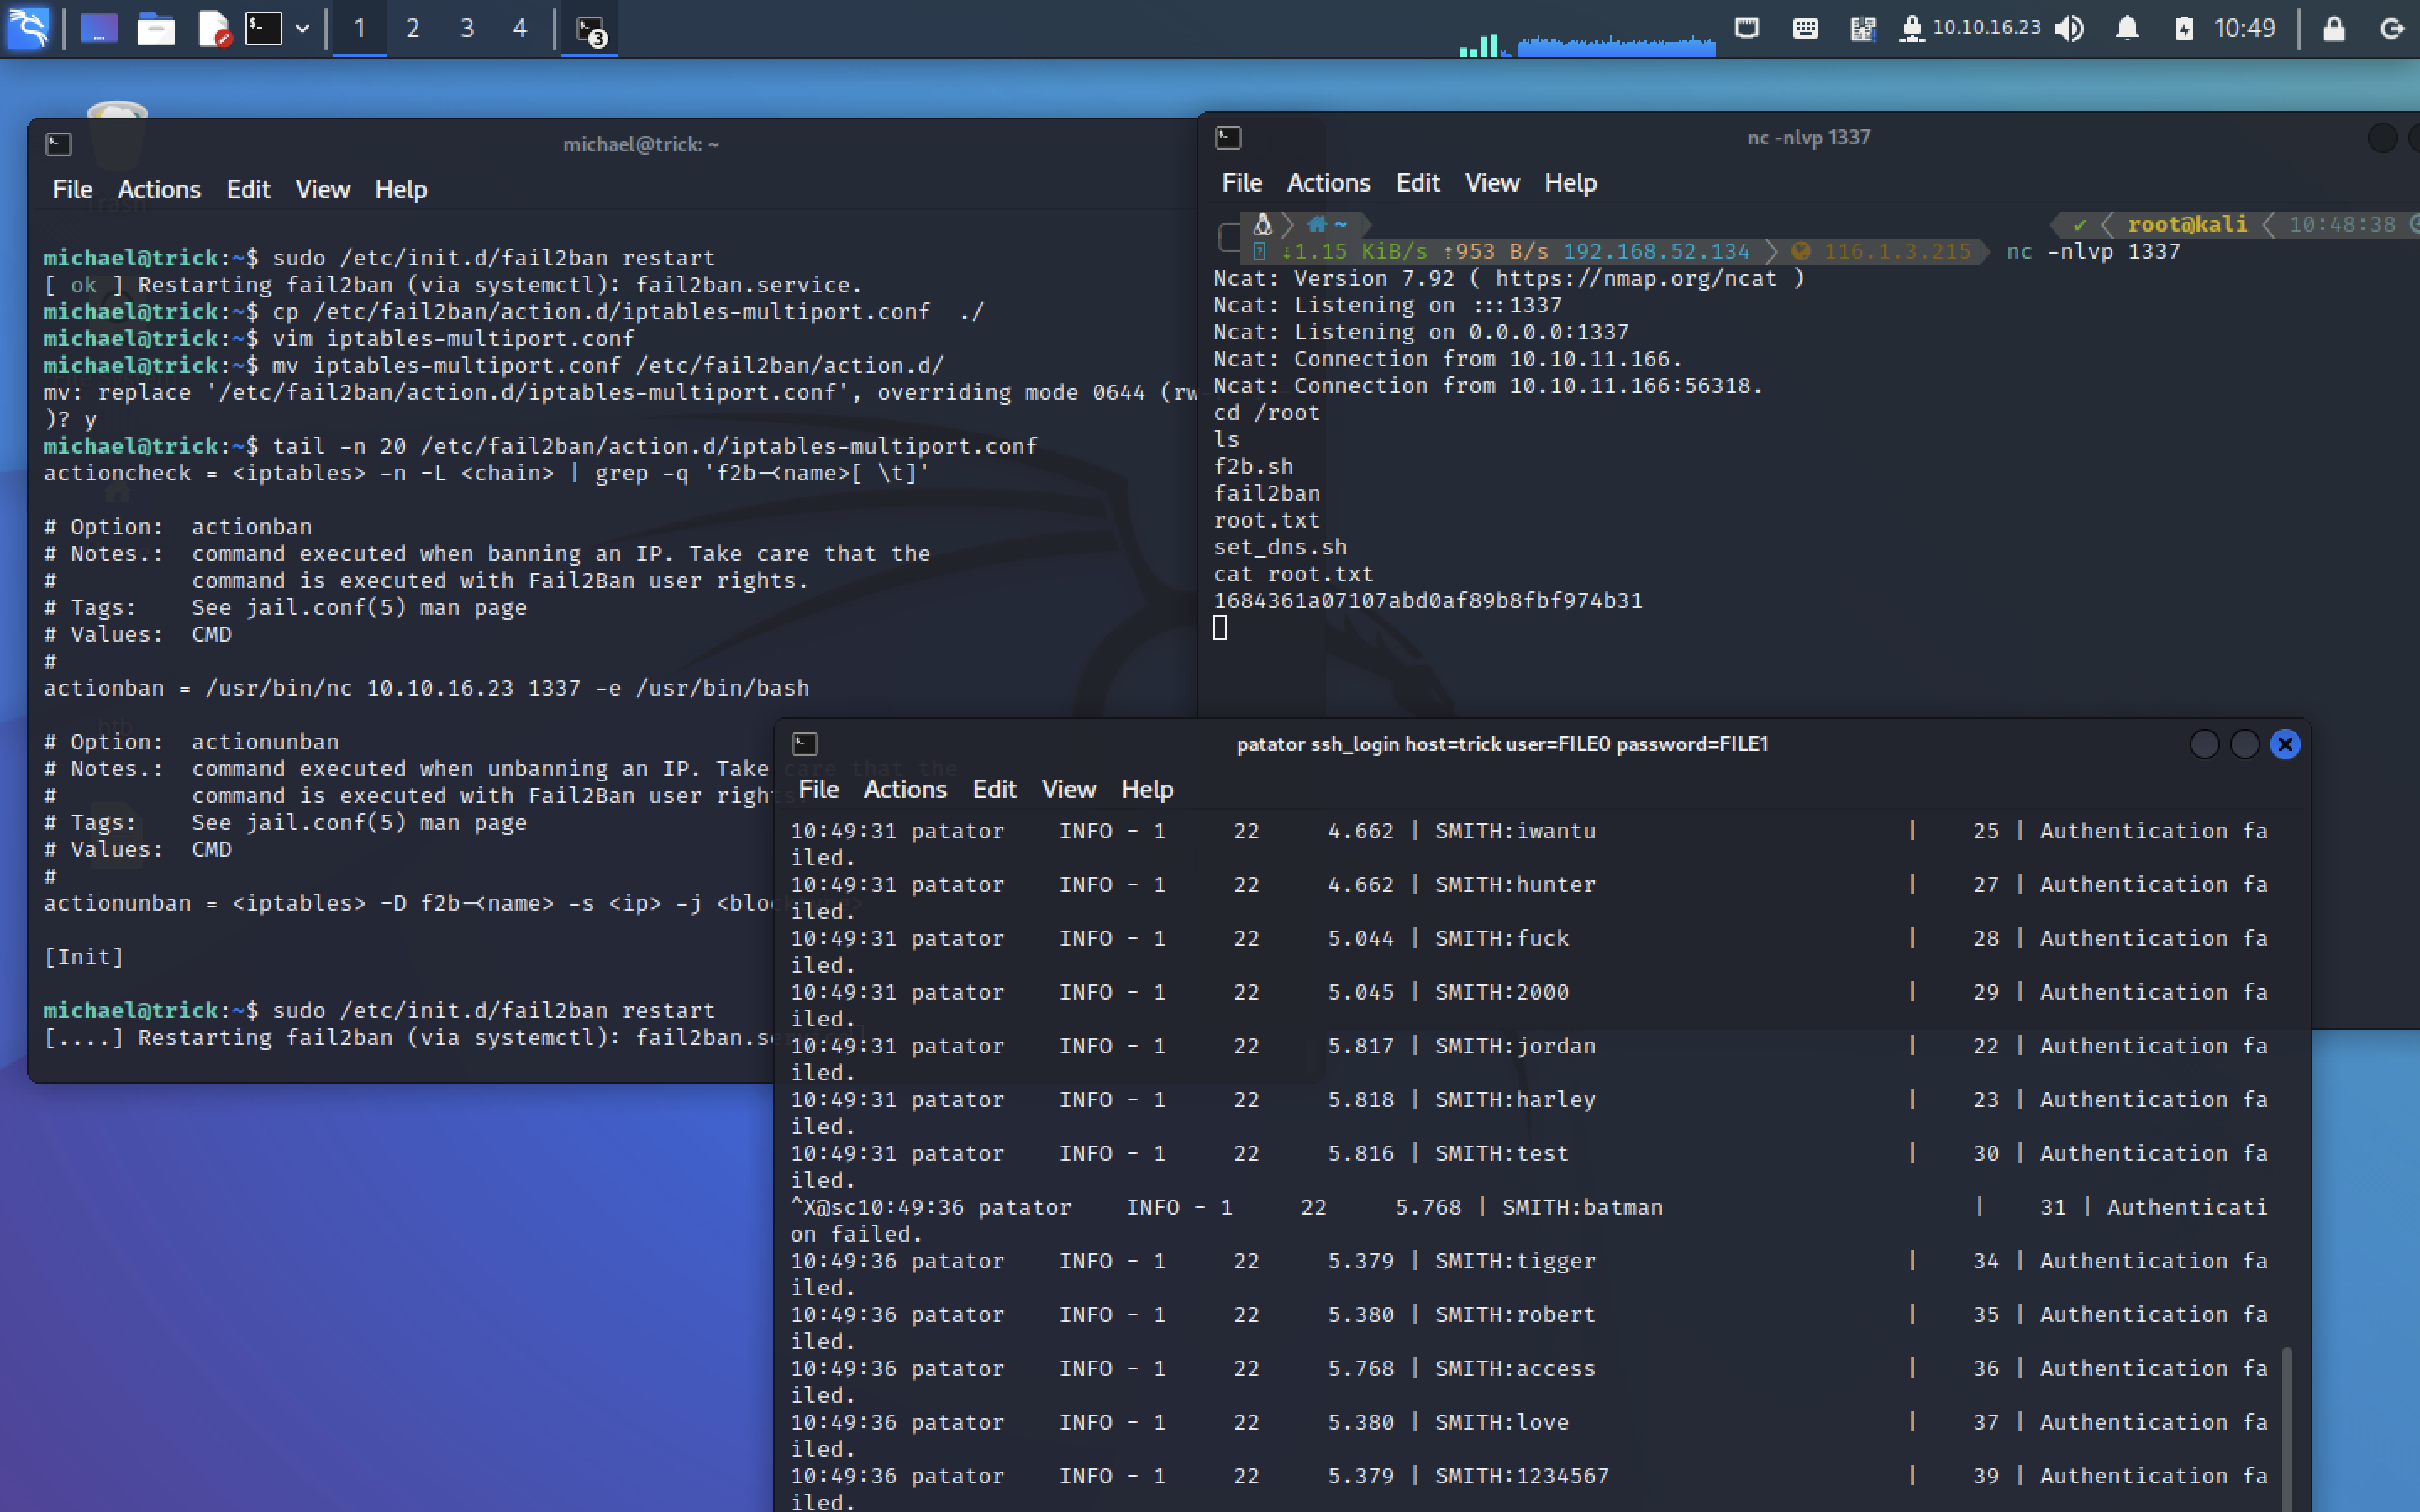Open View menu in patator terminal
This screenshot has height=1512, width=2420.
tap(1069, 790)
